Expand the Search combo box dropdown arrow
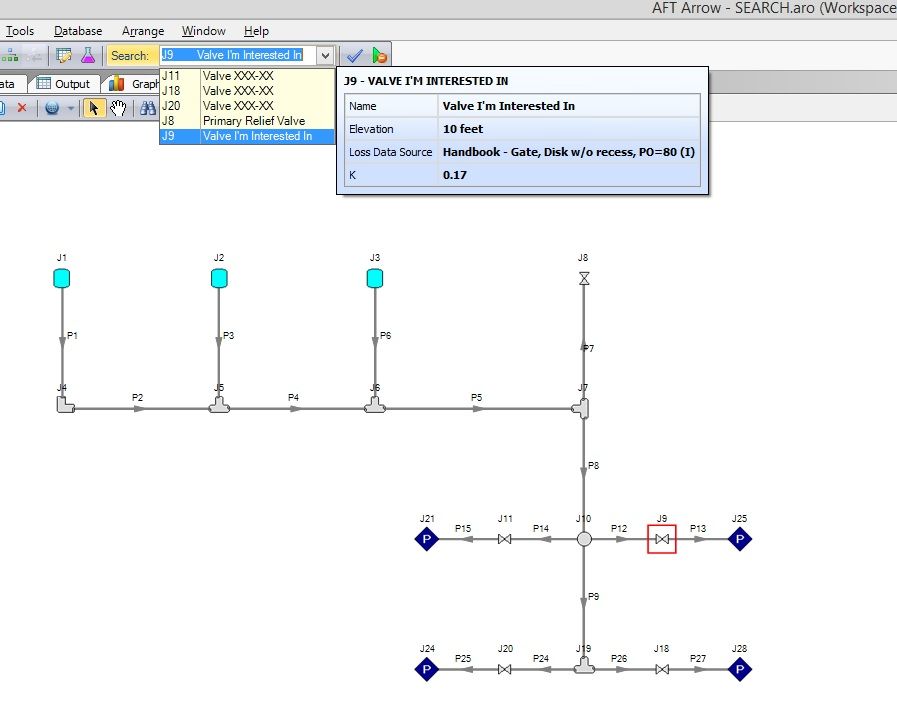The width and height of the screenshot is (897, 719). [x=325, y=56]
